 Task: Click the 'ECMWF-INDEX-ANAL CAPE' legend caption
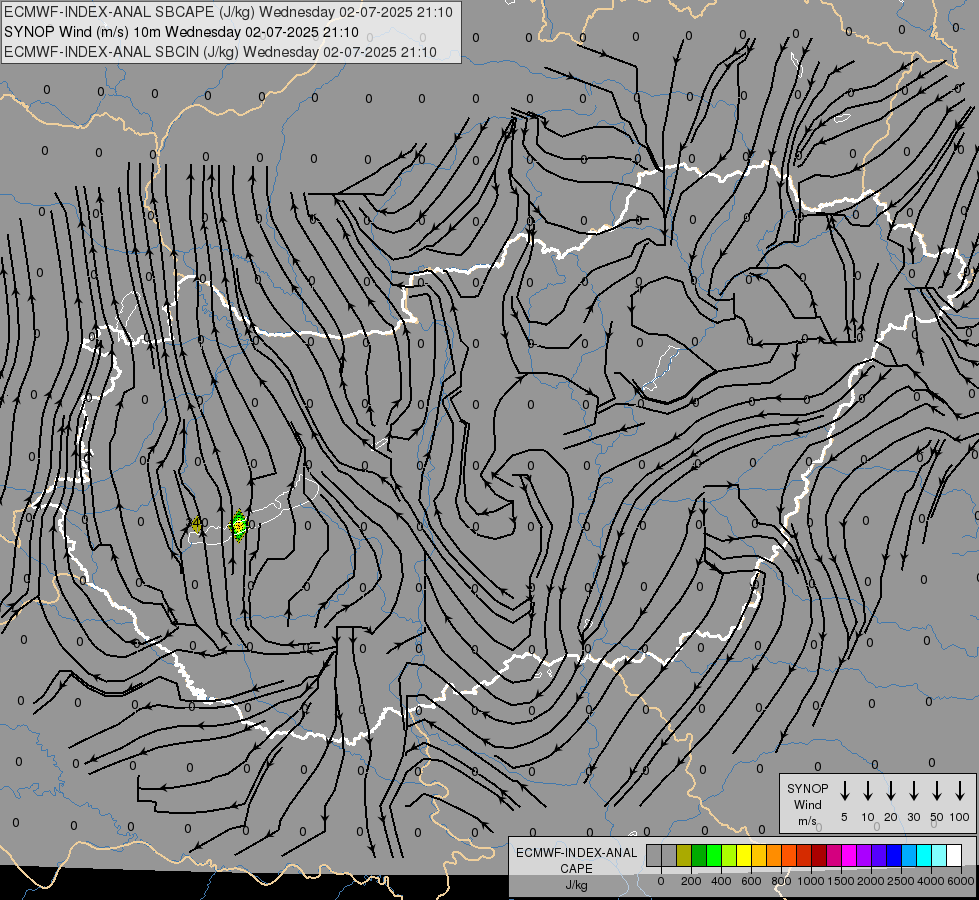coord(576,861)
